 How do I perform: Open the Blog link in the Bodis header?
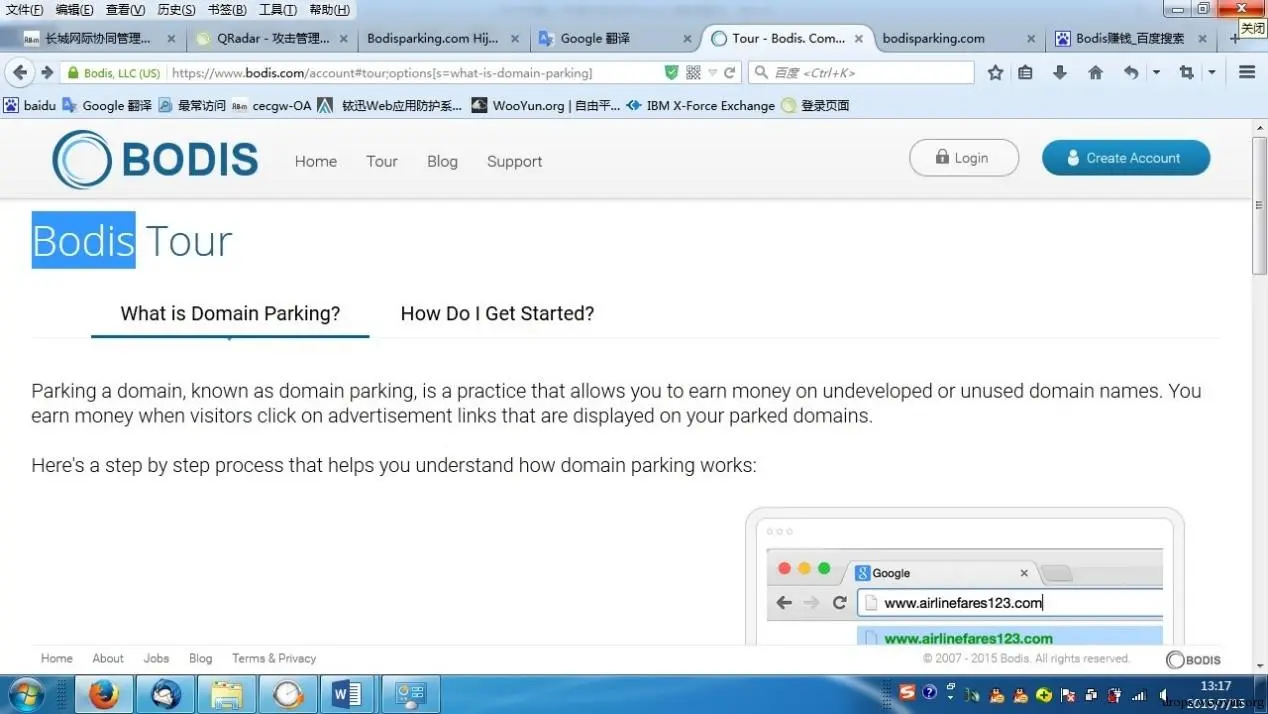442,161
